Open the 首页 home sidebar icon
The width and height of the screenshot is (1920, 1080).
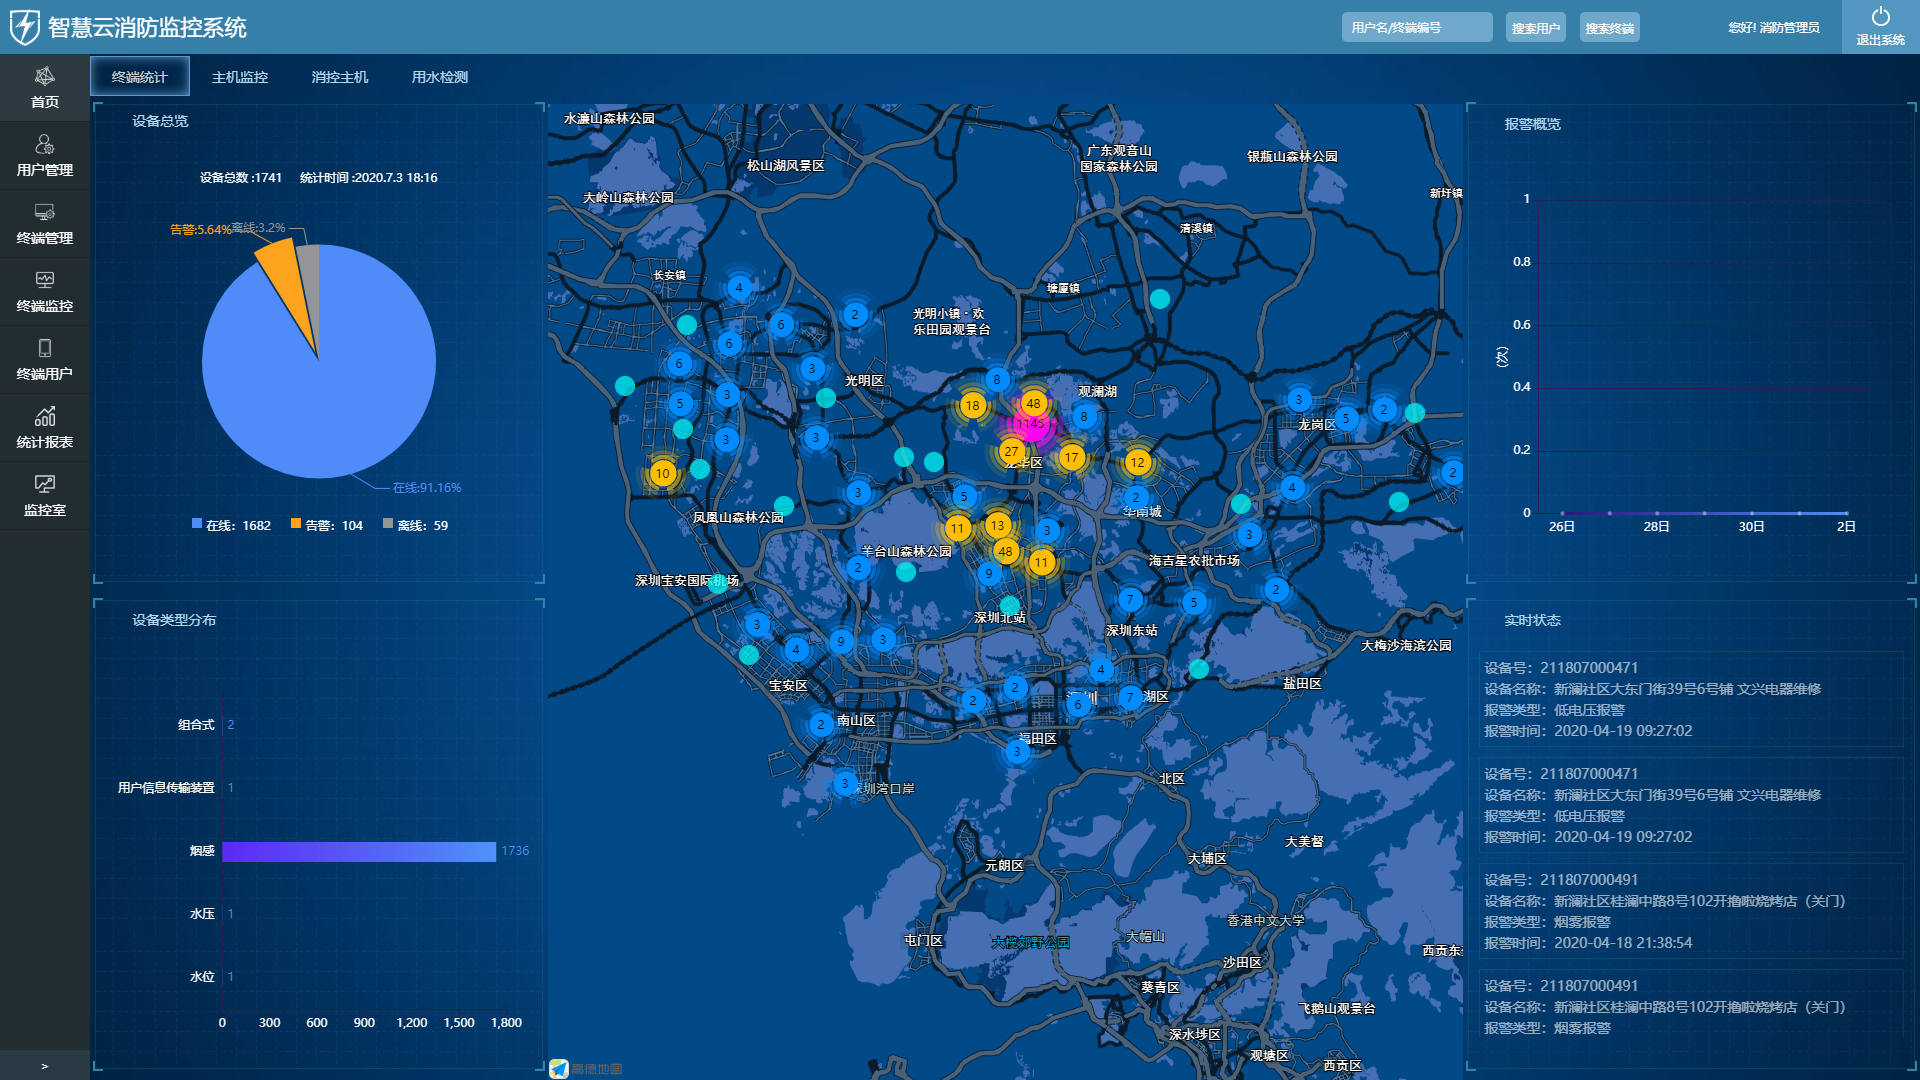point(45,77)
